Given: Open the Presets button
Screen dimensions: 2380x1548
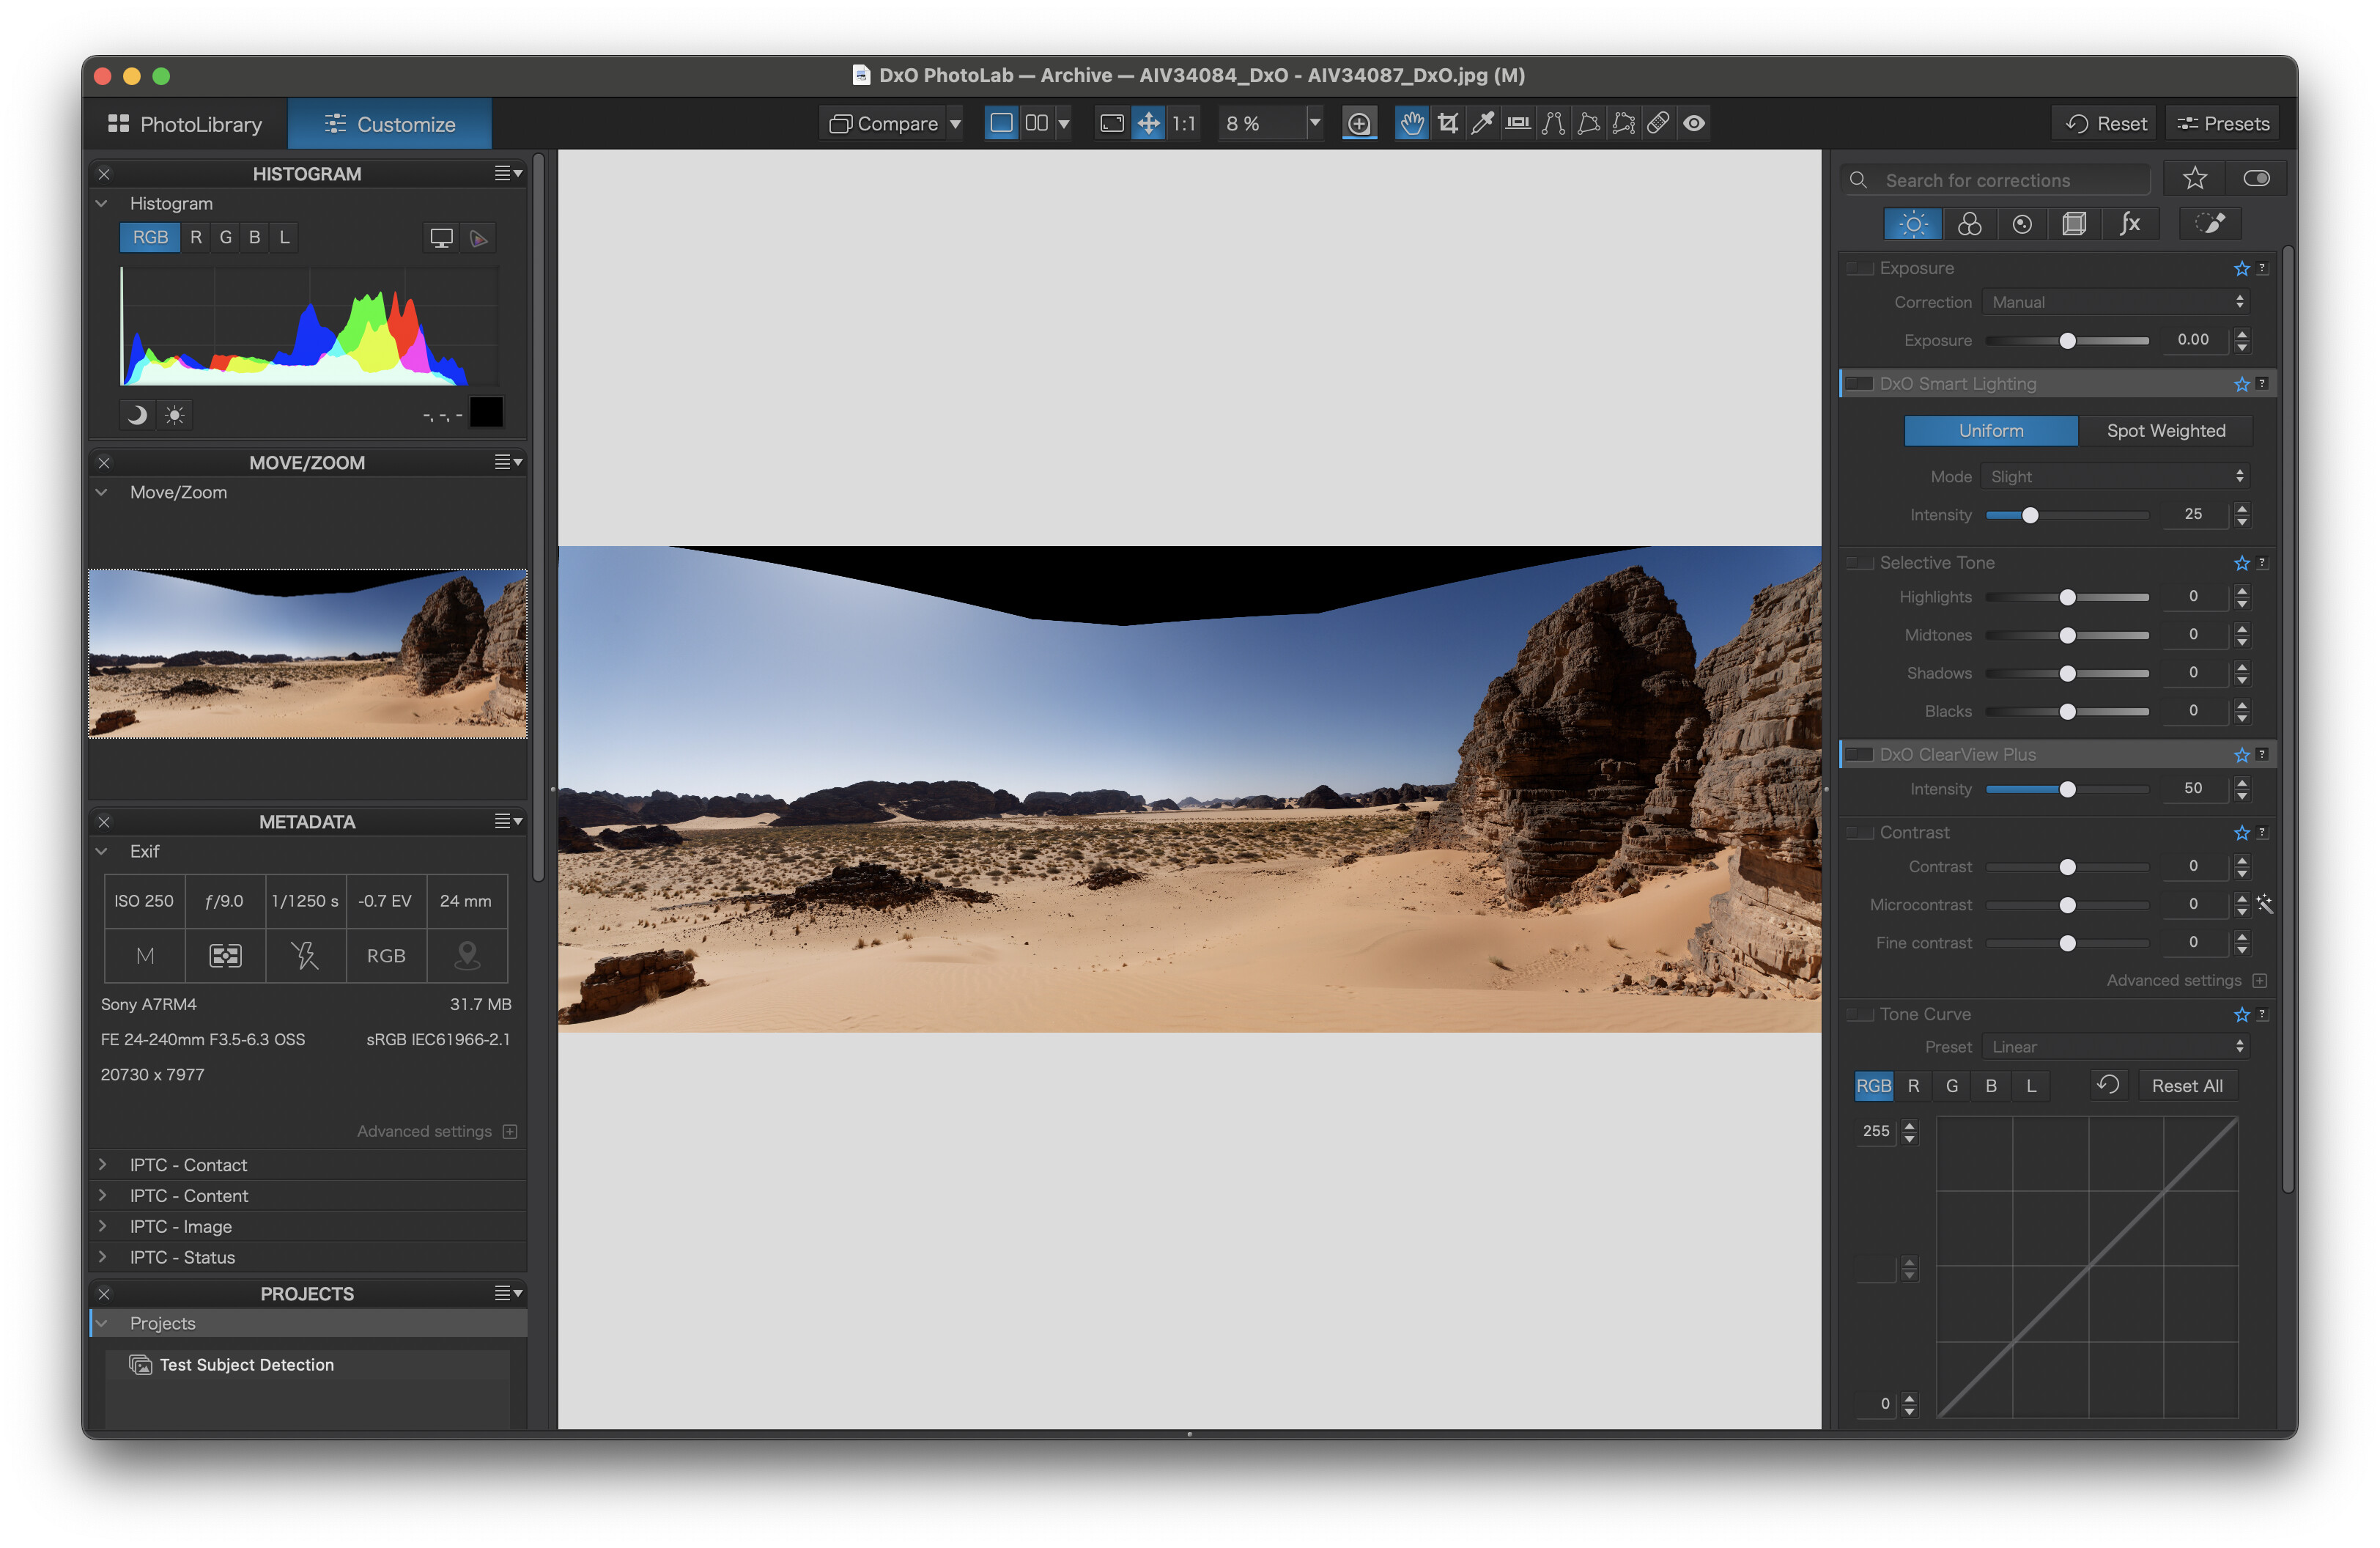Looking at the screenshot, I should [2223, 124].
